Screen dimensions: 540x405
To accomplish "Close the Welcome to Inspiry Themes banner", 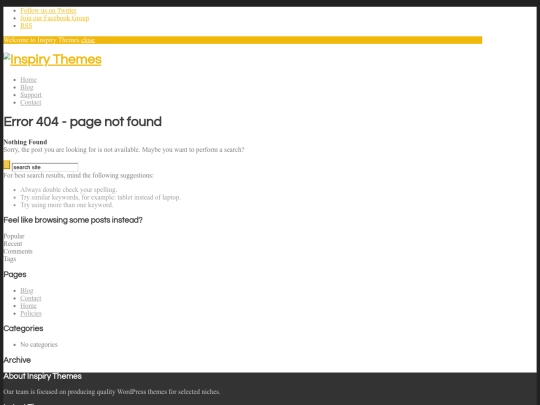I will pyautogui.click(x=88, y=40).
